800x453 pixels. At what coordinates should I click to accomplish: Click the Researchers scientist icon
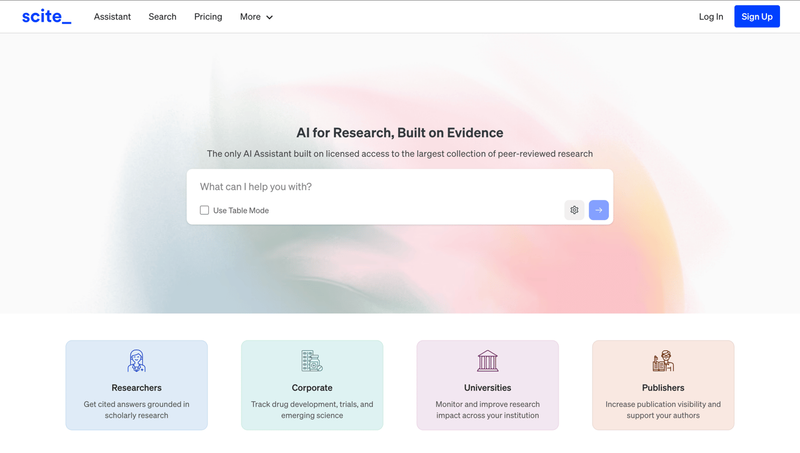pos(136,361)
